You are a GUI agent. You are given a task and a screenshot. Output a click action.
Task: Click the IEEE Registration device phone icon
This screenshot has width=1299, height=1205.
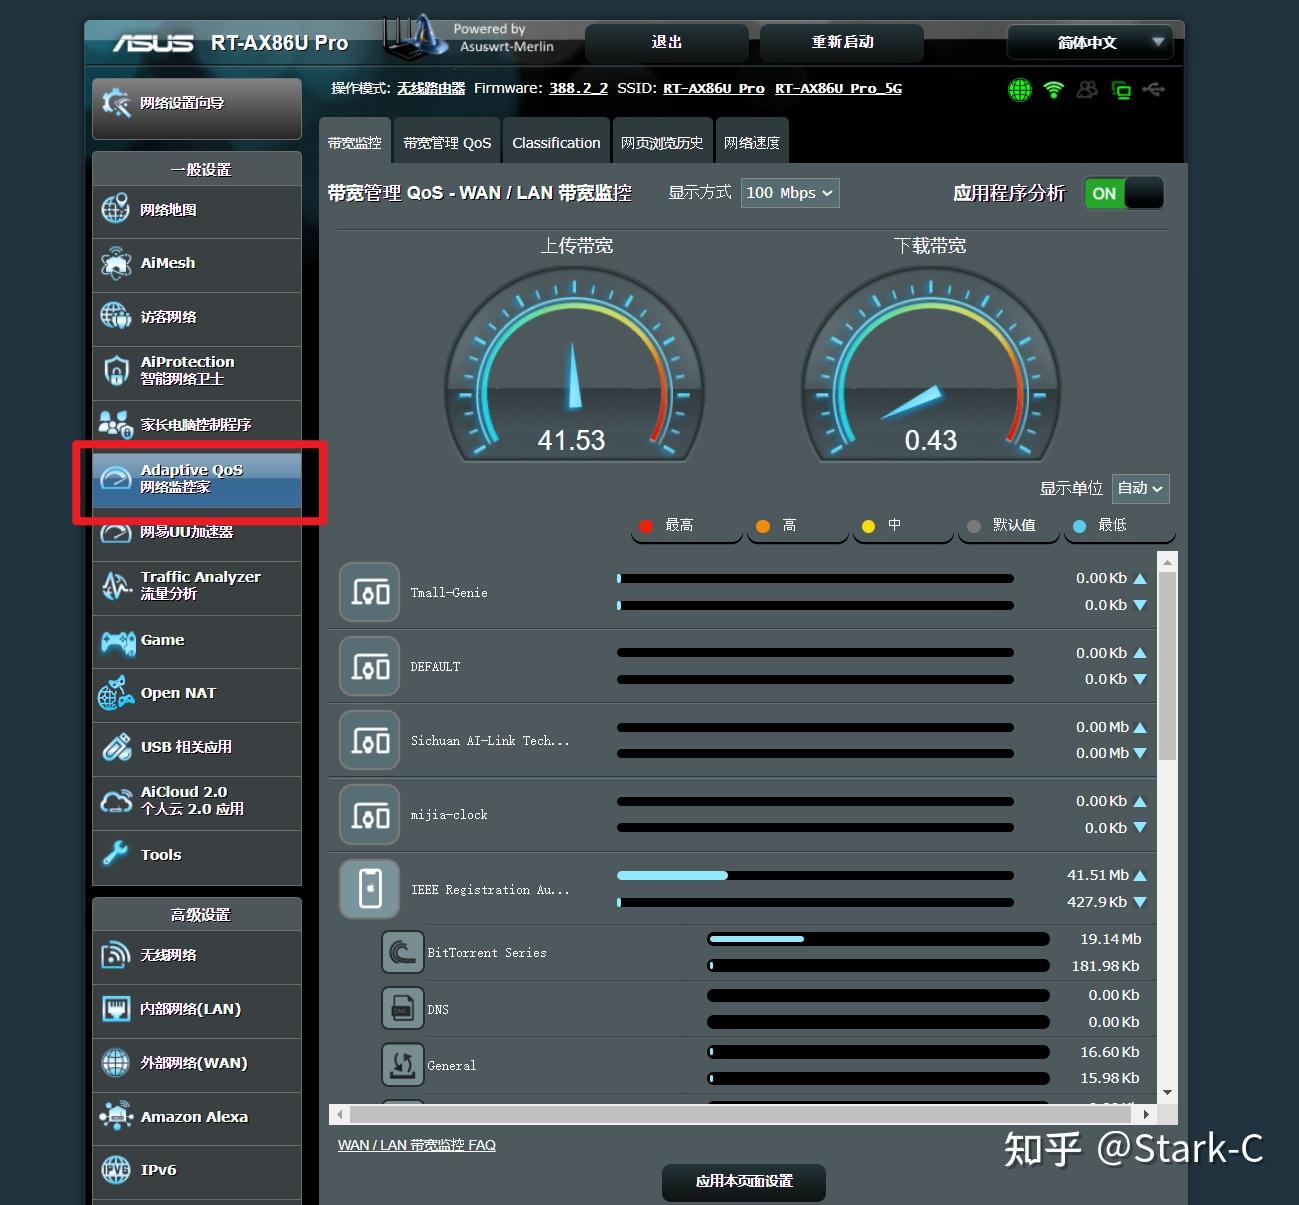pos(370,889)
